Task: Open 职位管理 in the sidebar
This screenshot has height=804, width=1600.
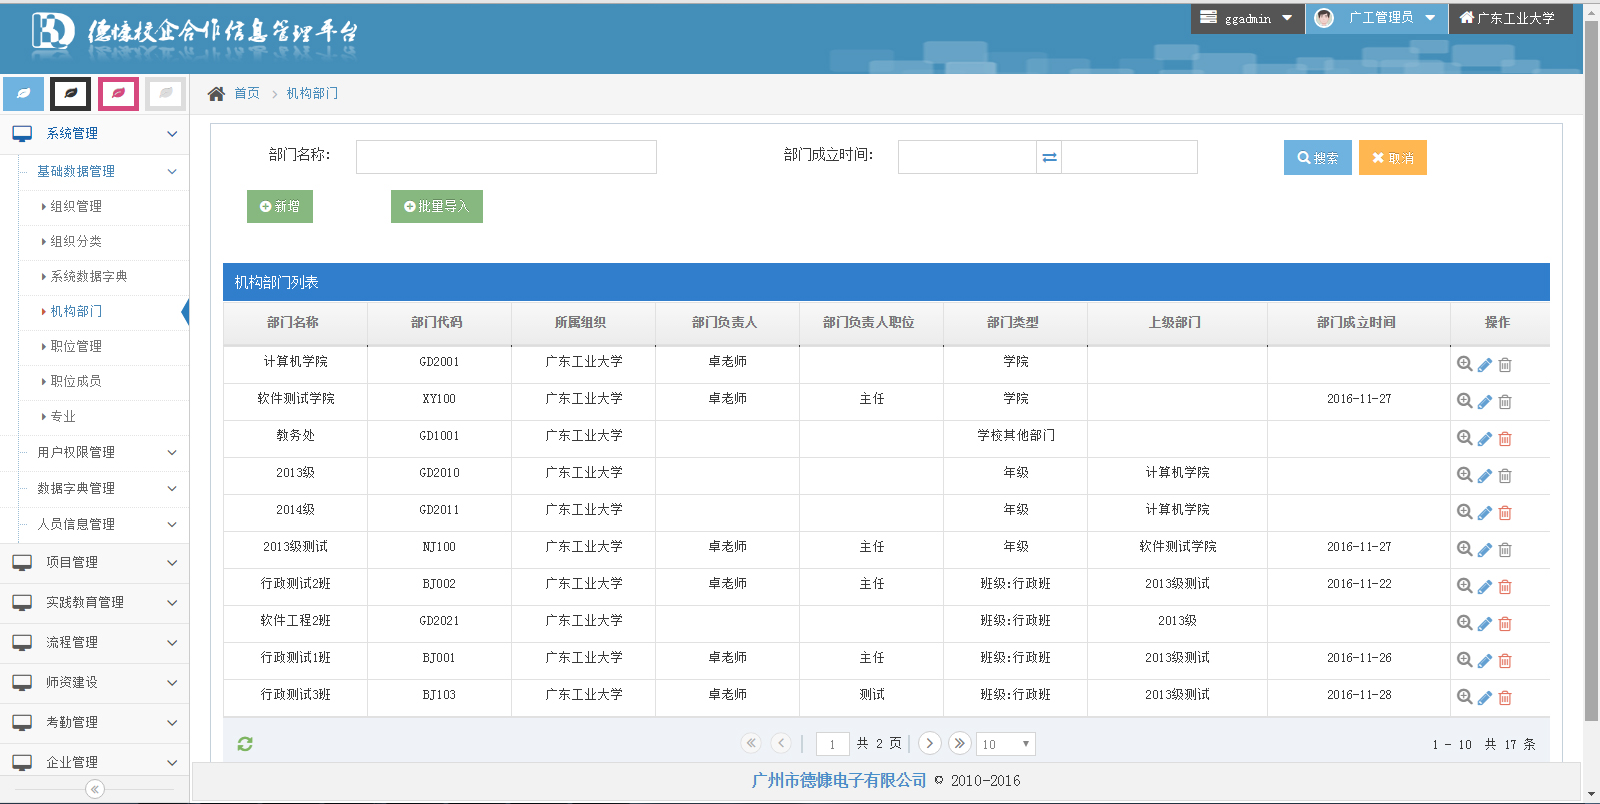Action: 76,347
